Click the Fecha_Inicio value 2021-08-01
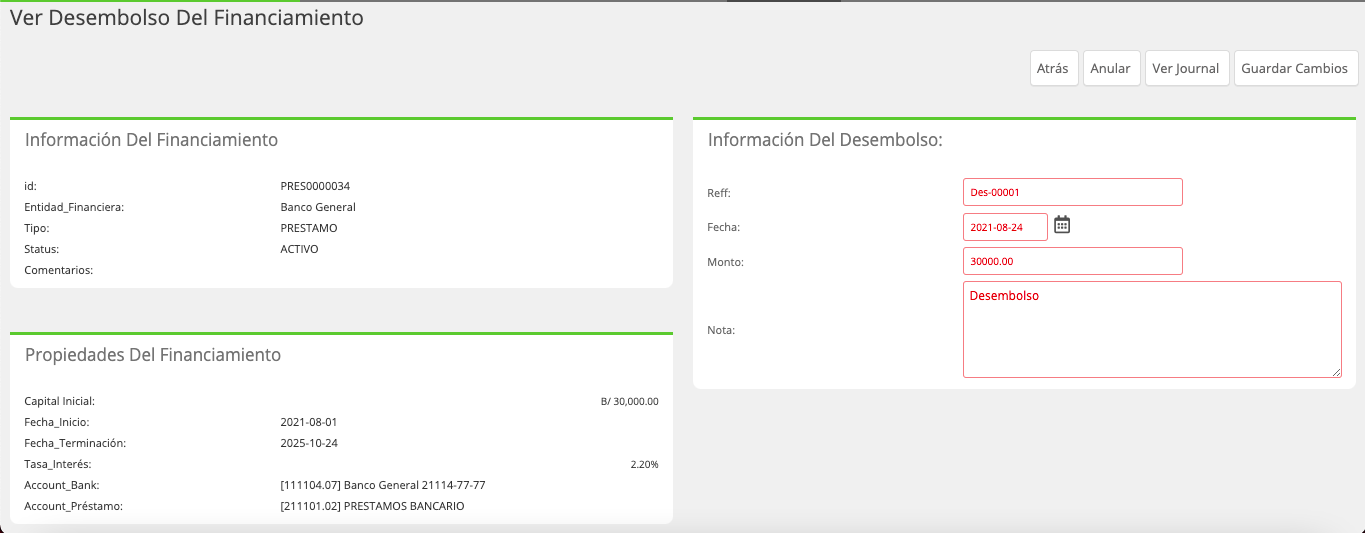1365x533 pixels. [309, 422]
